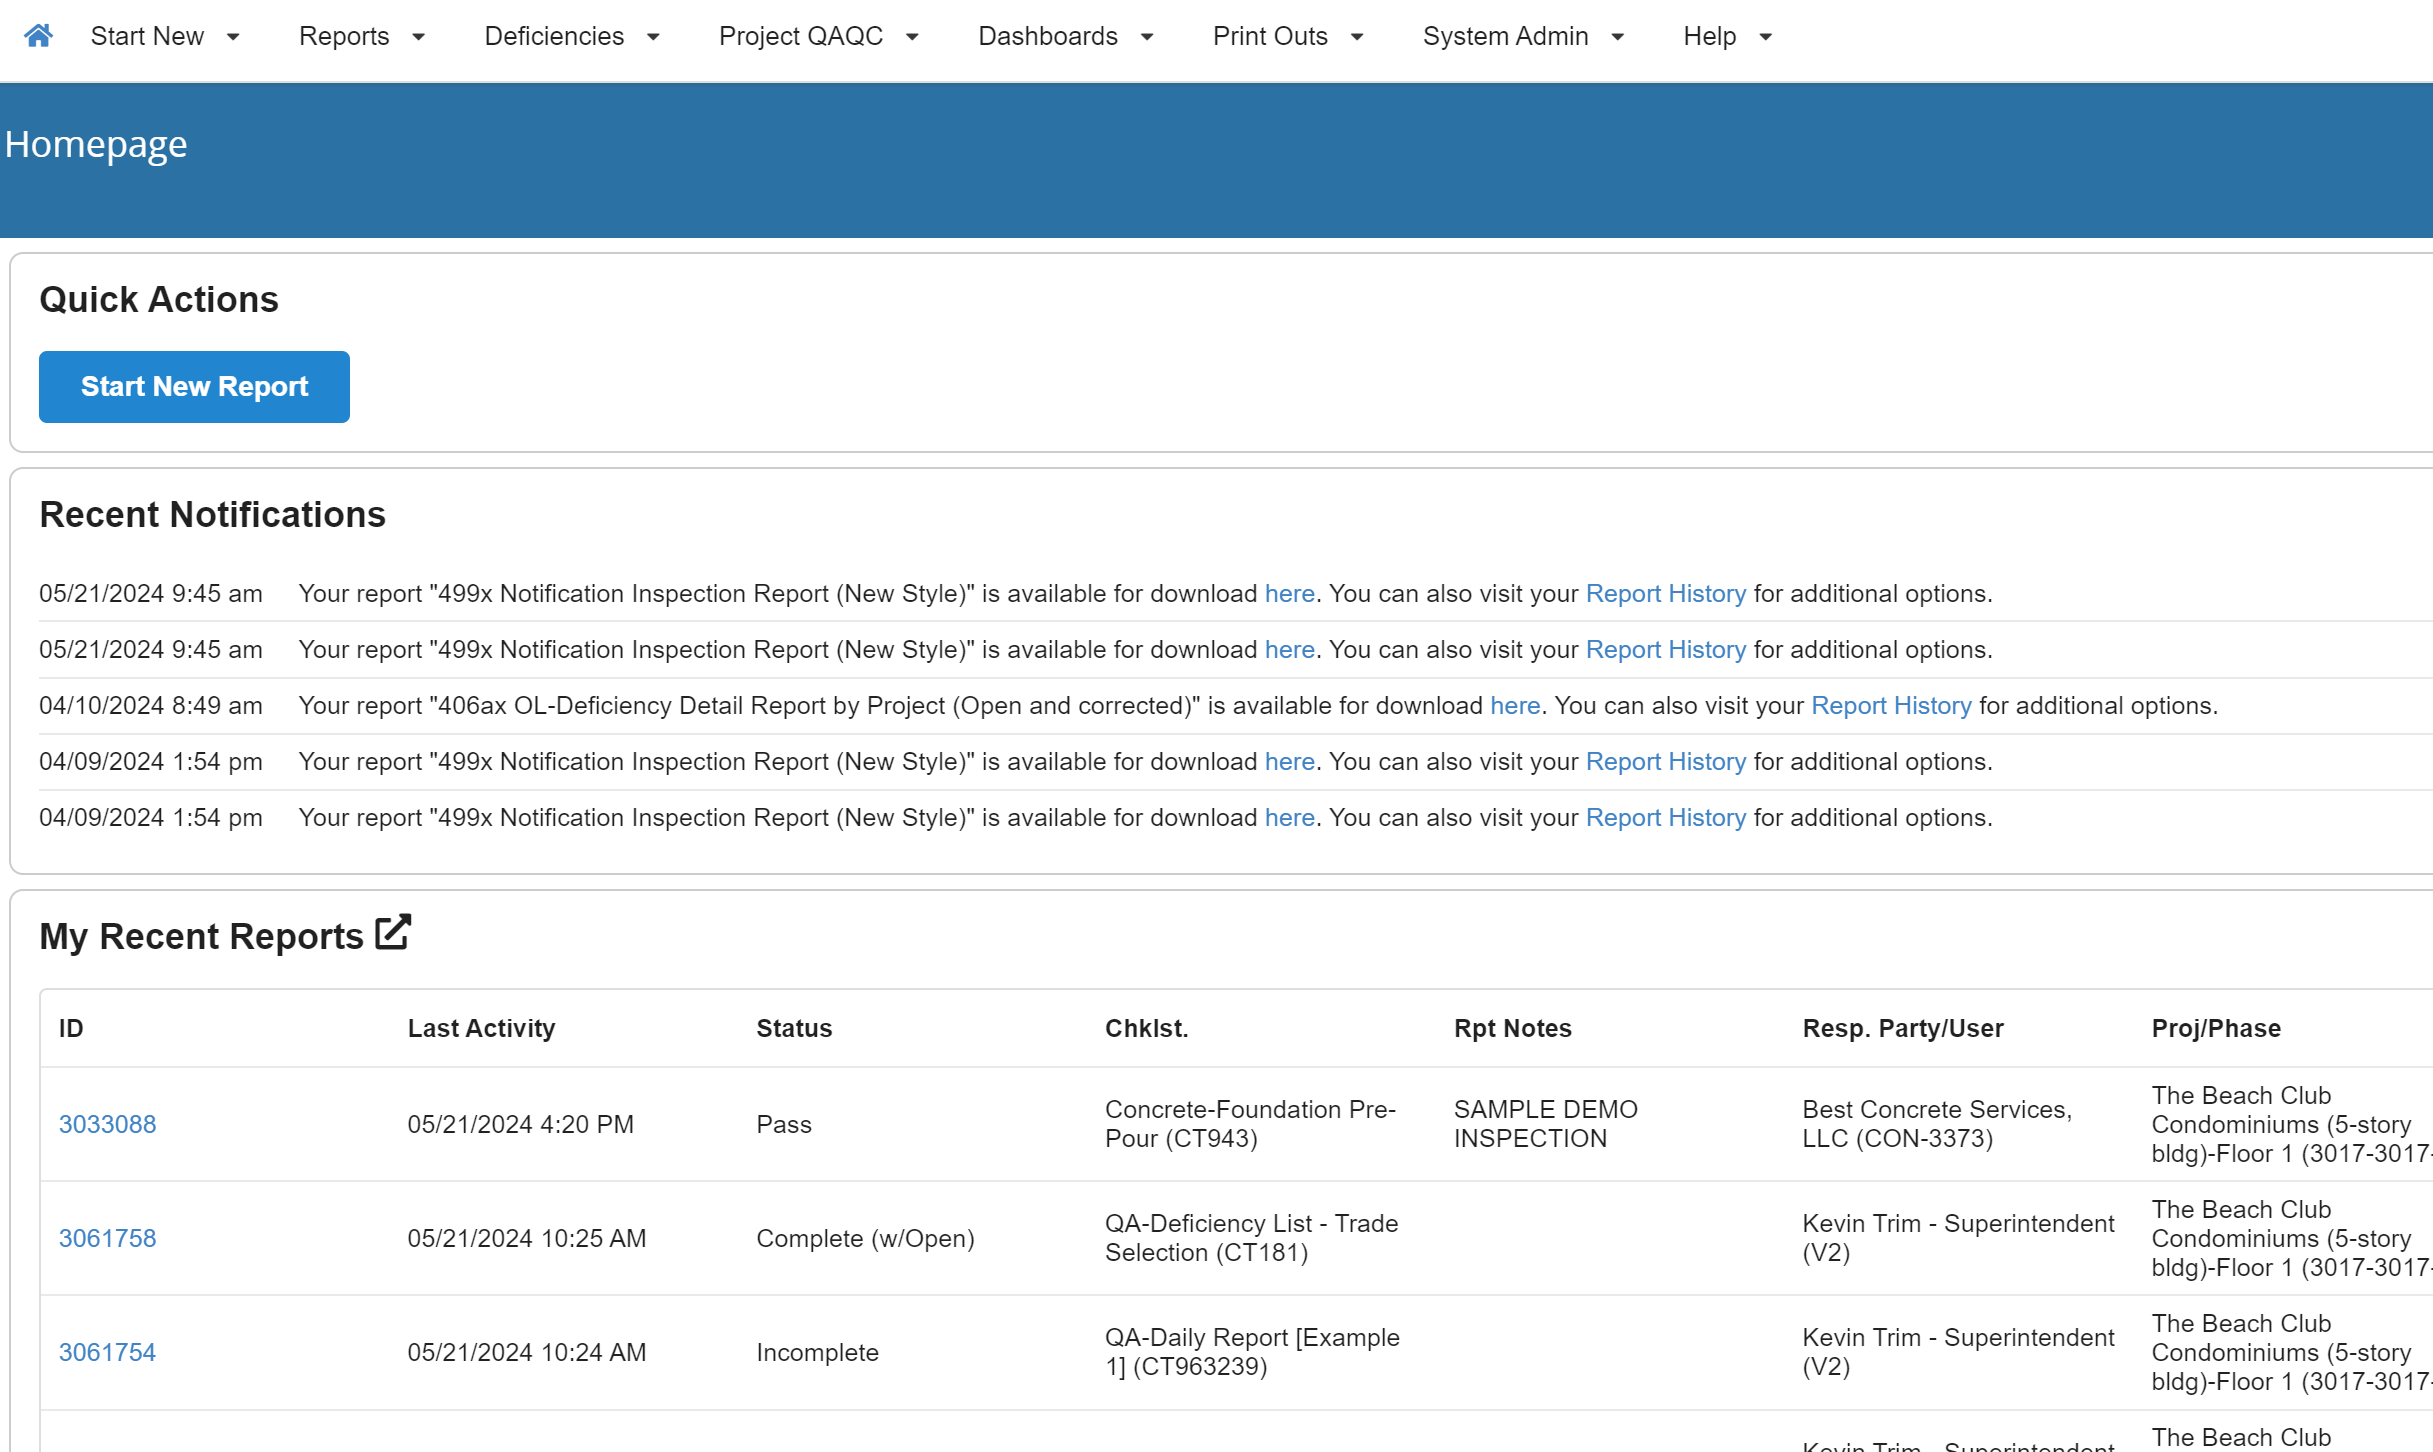
Task: Open report ID 3061758
Action: click(107, 1238)
